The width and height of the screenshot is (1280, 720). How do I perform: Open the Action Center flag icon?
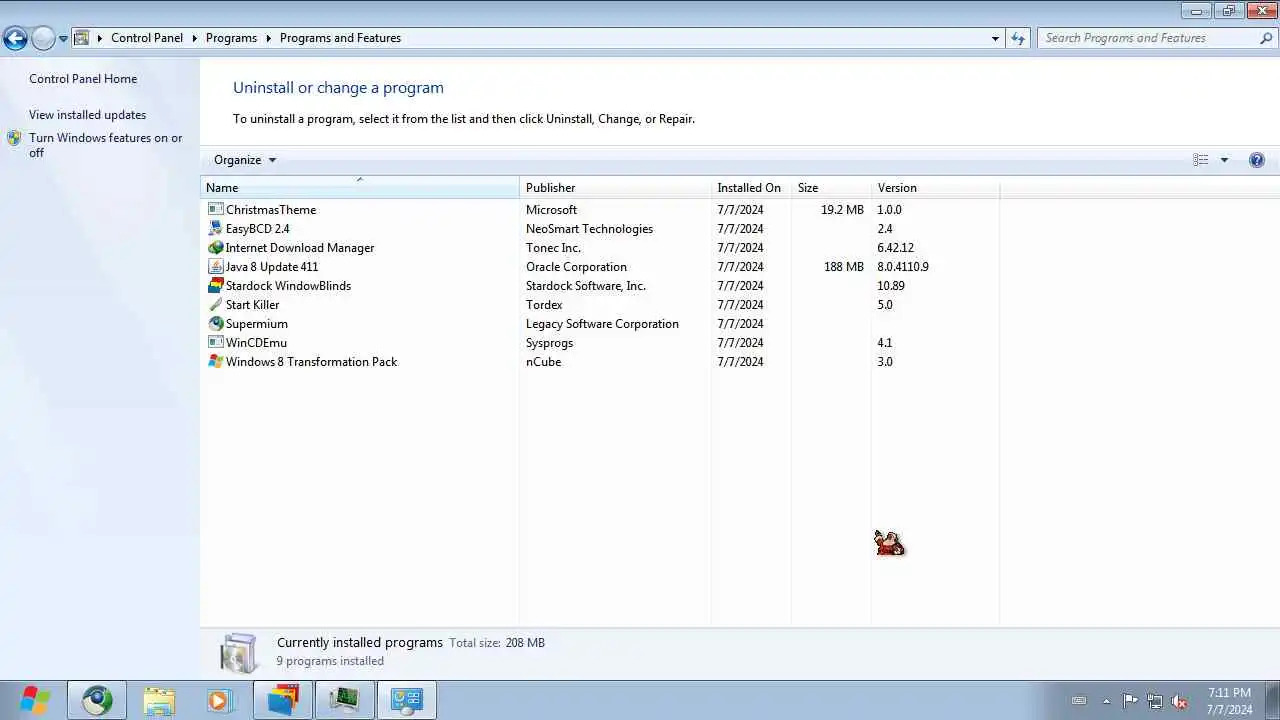point(1130,701)
